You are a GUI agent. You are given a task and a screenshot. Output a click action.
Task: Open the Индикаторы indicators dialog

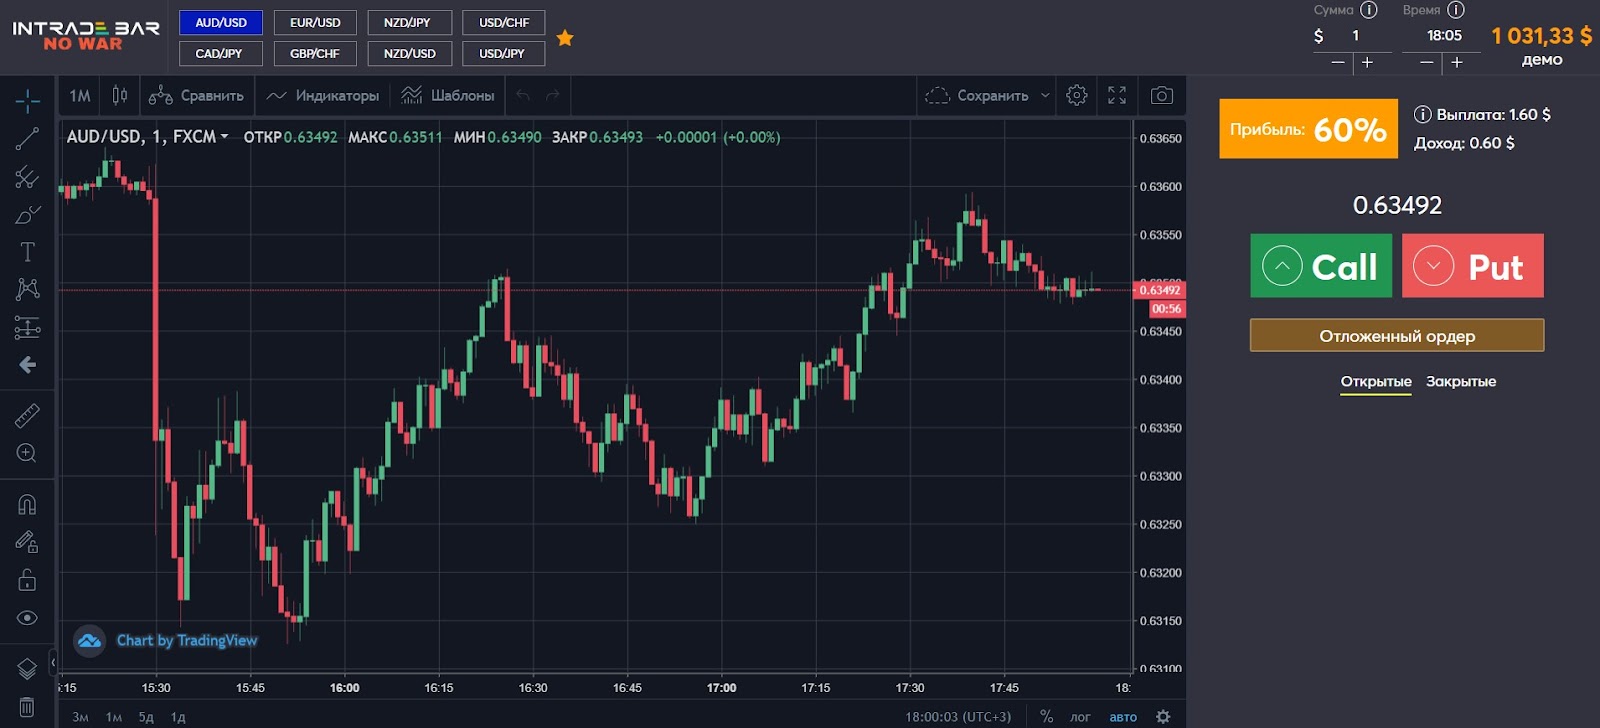tap(323, 96)
